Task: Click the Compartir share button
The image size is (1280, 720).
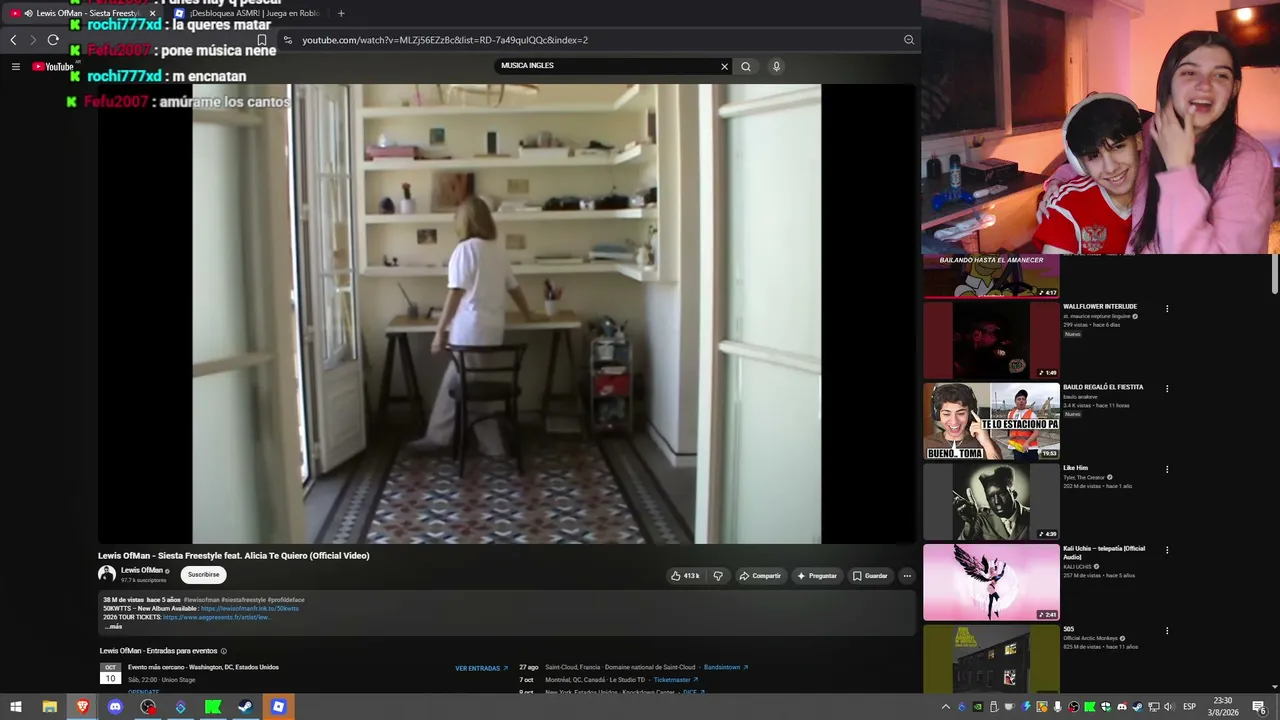Action: [x=760, y=576]
